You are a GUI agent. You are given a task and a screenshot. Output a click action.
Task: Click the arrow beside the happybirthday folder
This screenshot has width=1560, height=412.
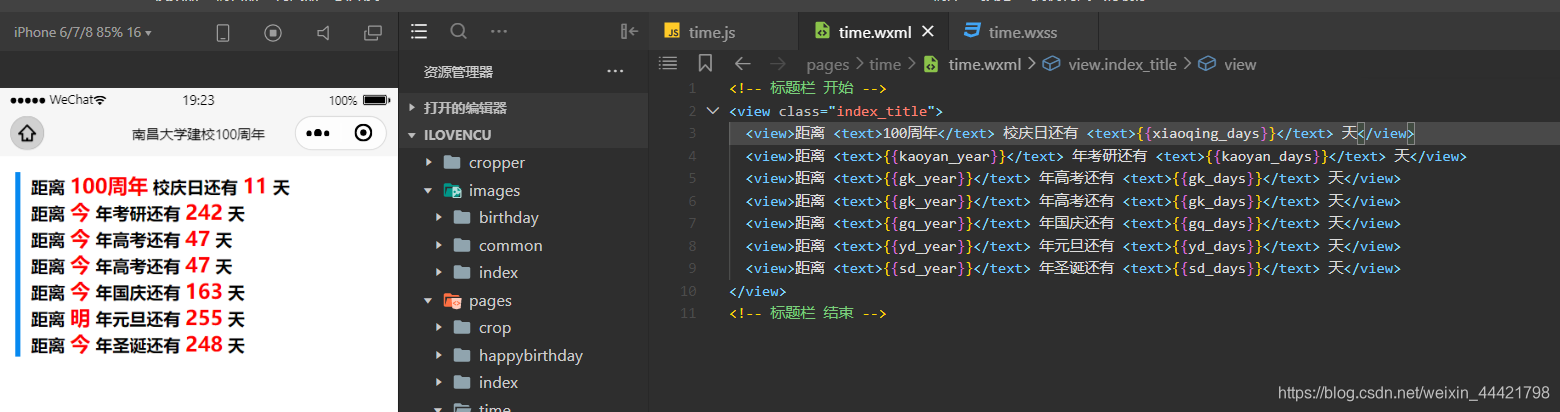(439, 355)
